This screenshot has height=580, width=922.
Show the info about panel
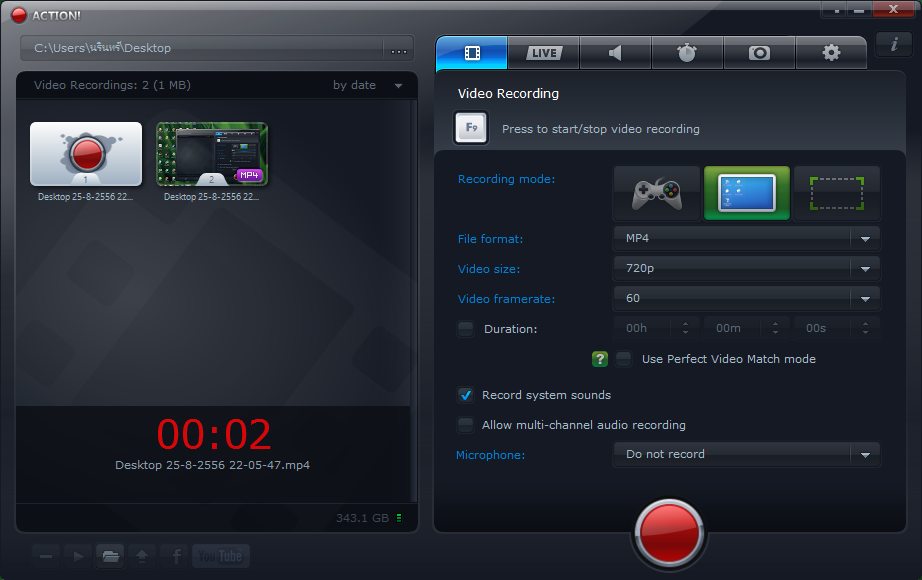894,44
